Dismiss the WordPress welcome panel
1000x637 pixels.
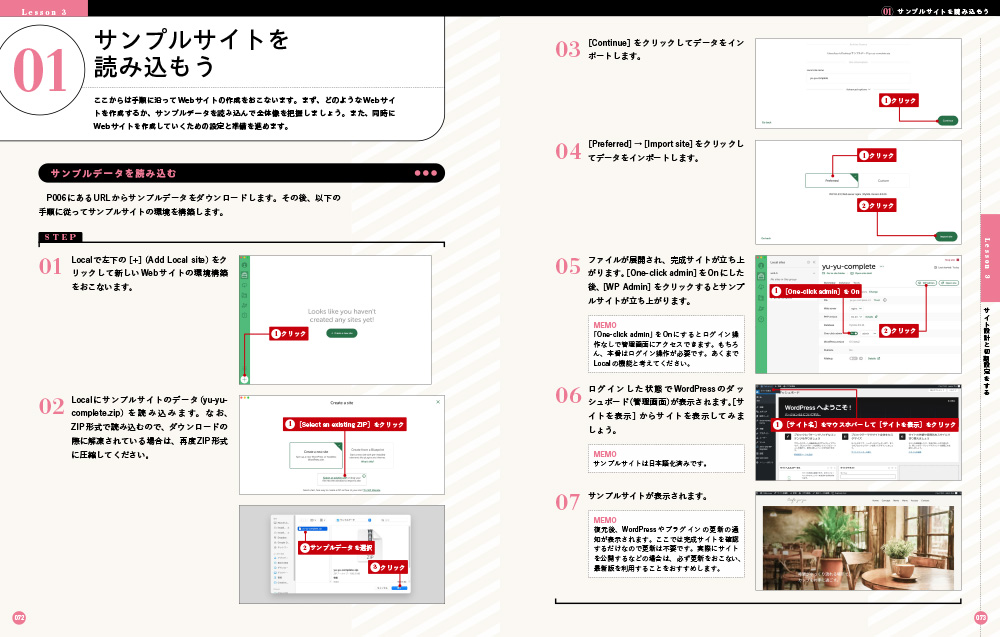[952, 401]
